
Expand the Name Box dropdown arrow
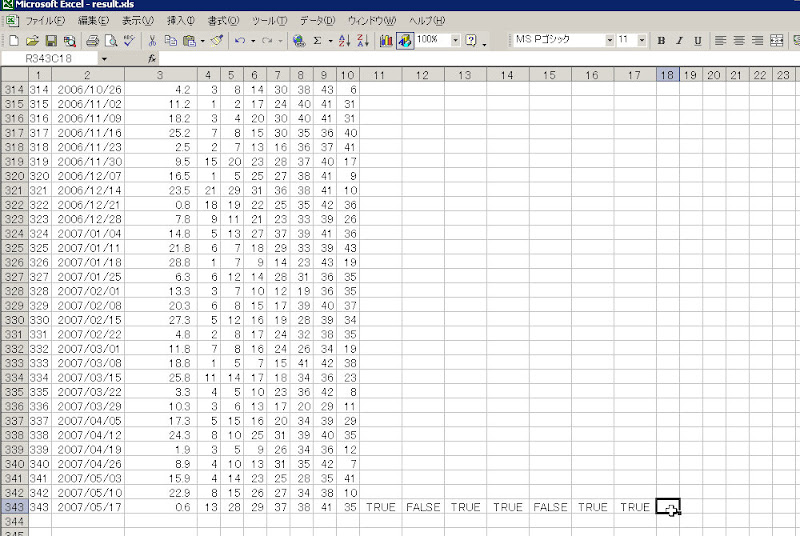pos(104,59)
